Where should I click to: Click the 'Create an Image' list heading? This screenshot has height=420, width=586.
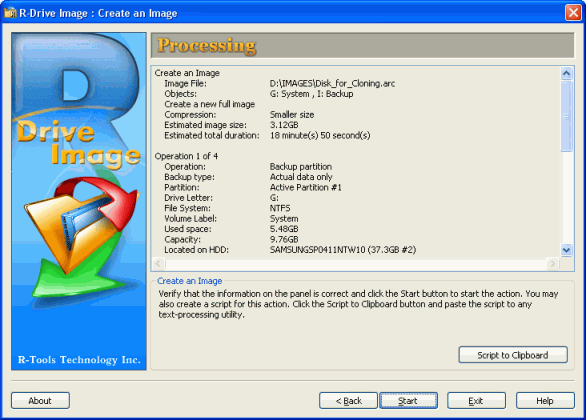click(x=187, y=73)
